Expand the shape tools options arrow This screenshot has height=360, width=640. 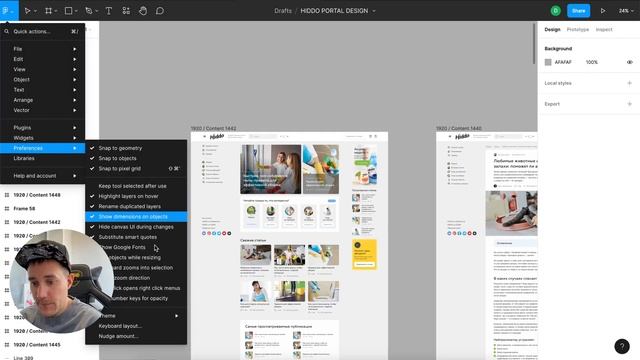pyautogui.click(x=76, y=11)
